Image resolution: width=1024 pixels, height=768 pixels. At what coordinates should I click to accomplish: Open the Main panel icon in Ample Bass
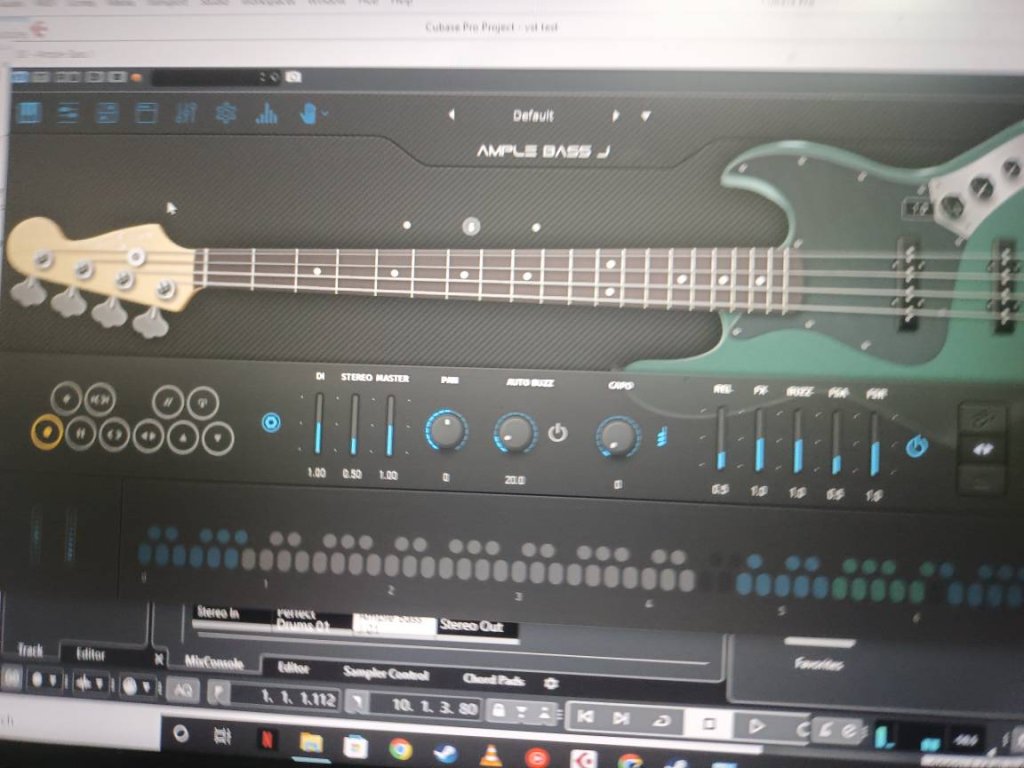tap(29, 112)
